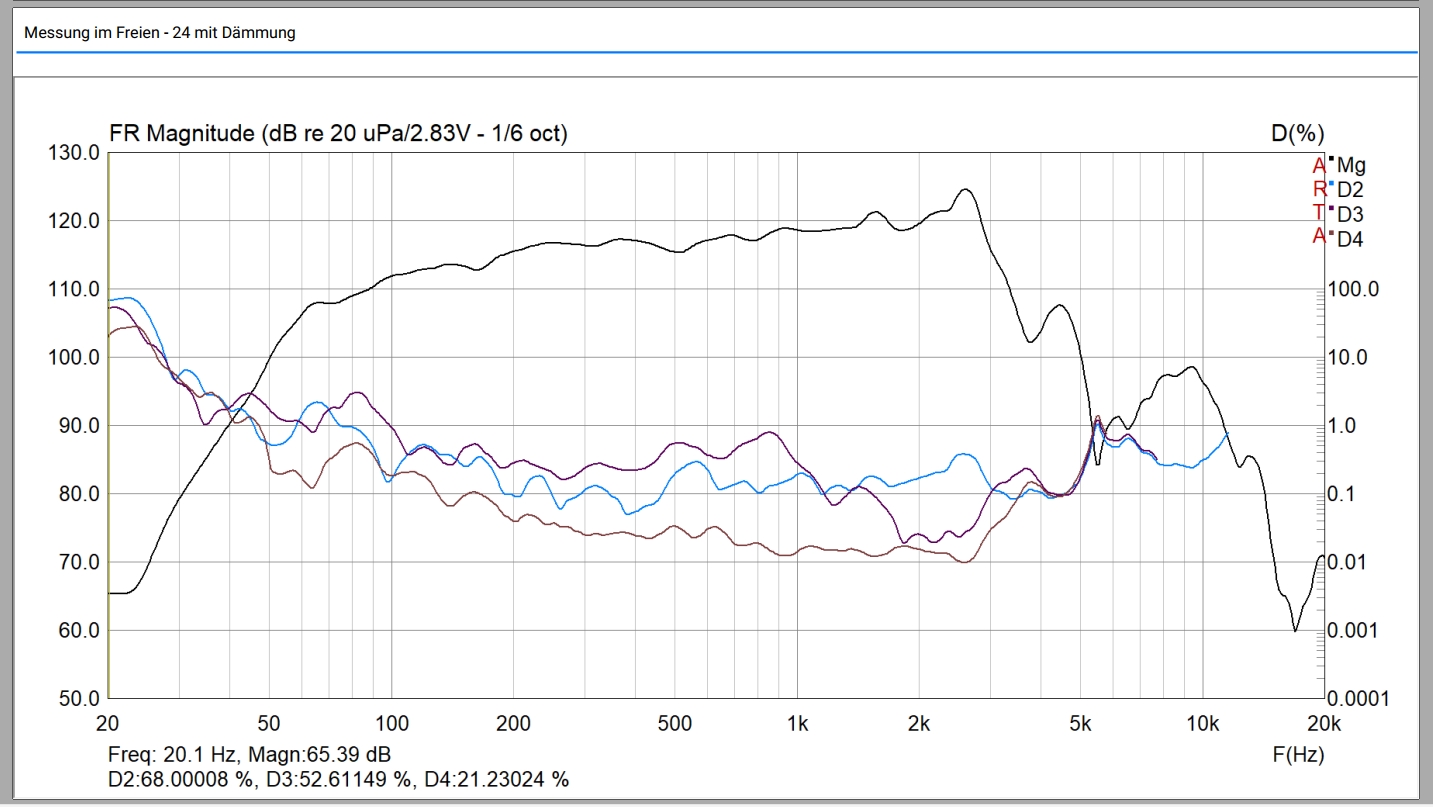This screenshot has width=1433, height=807.
Task: Click the 20k frequency axis label
Action: click(x=1325, y=724)
